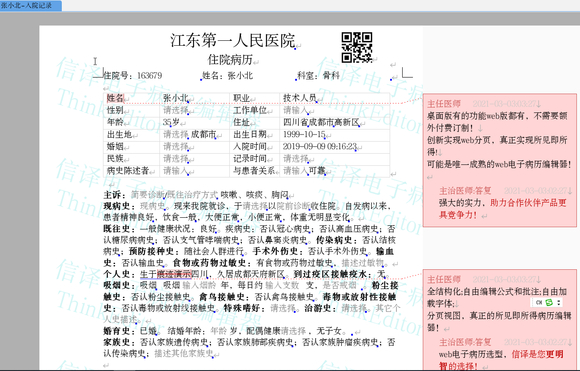Click the Sogou input method icon

(549, 302)
